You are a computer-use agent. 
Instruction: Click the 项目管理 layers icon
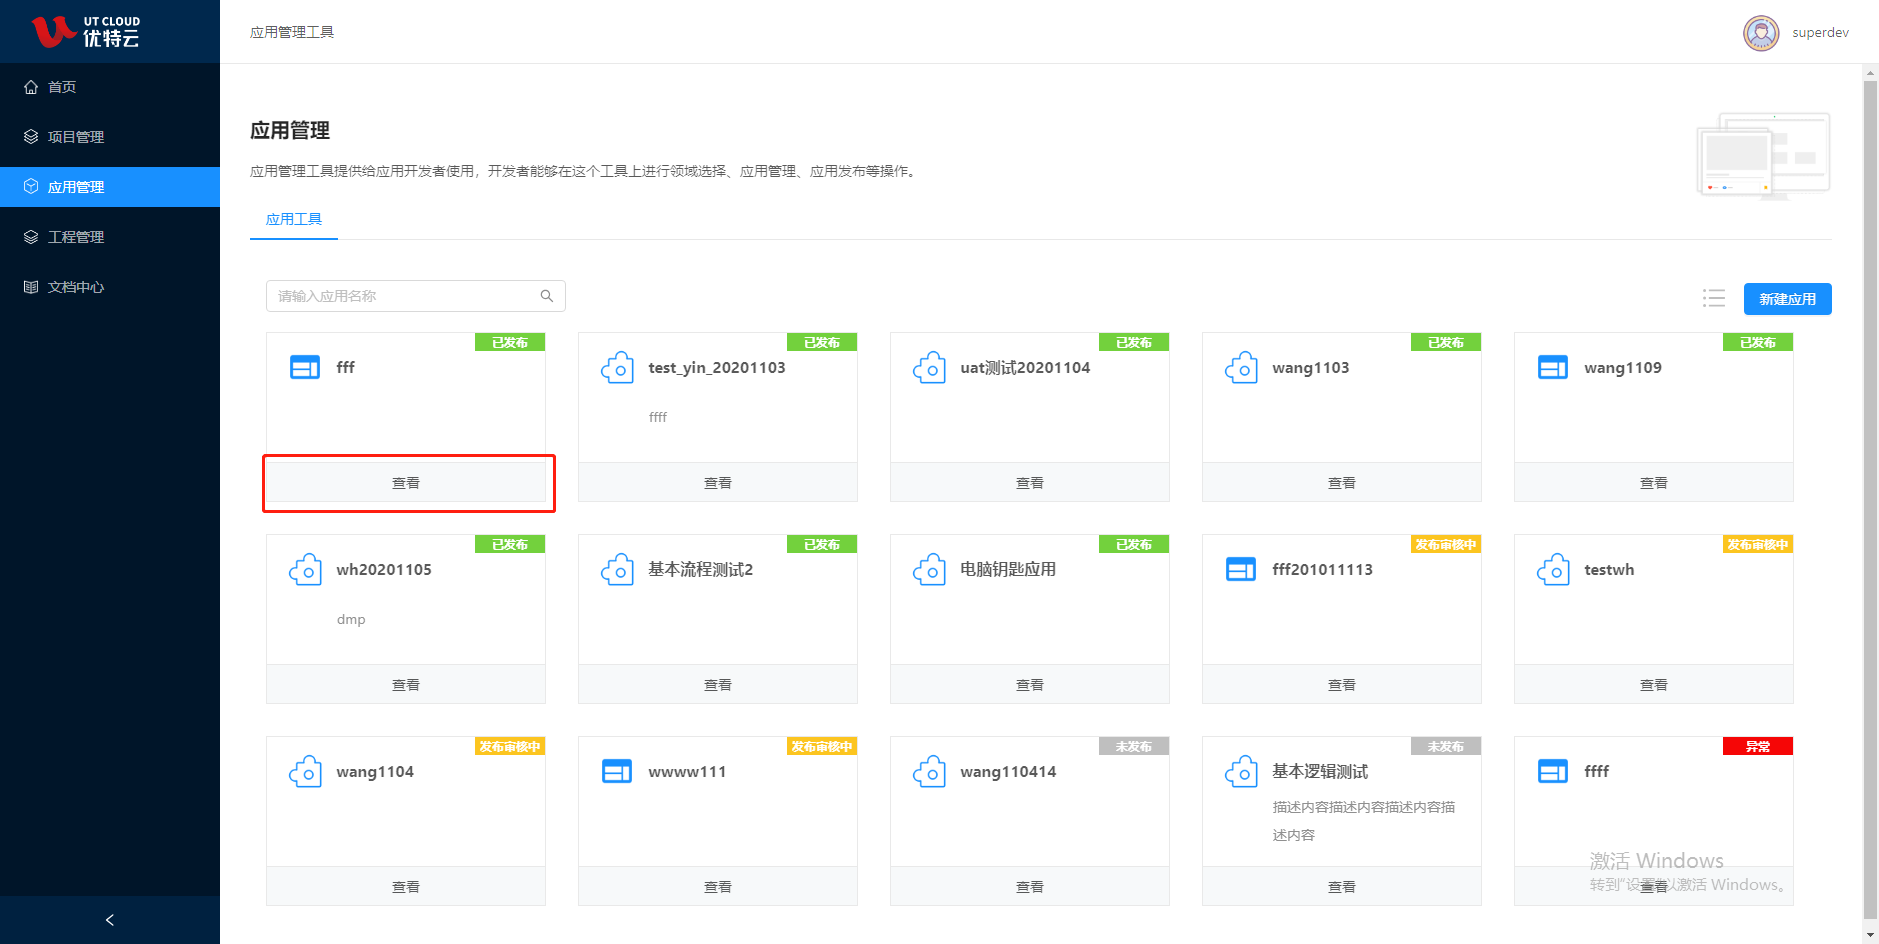tap(31, 137)
